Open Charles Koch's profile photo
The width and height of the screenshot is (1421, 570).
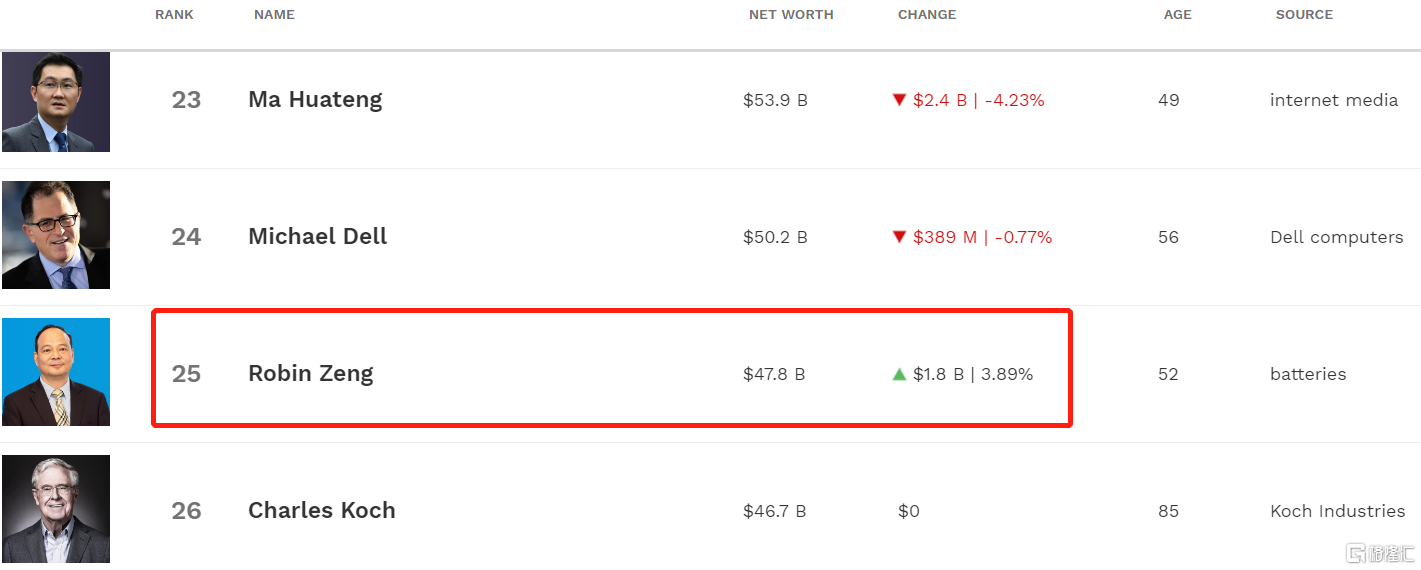(56, 509)
